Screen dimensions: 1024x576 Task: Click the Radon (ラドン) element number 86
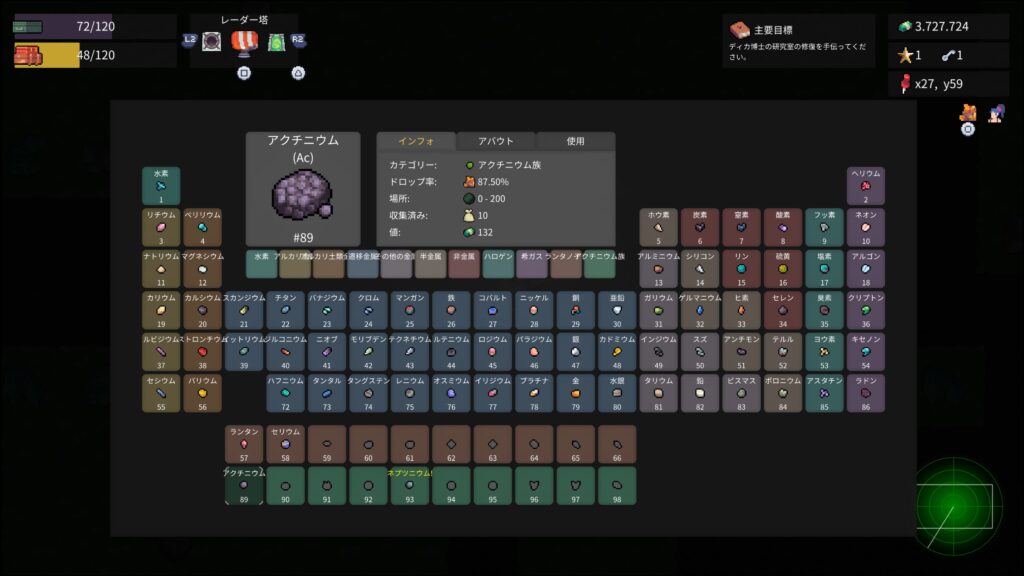coord(866,394)
